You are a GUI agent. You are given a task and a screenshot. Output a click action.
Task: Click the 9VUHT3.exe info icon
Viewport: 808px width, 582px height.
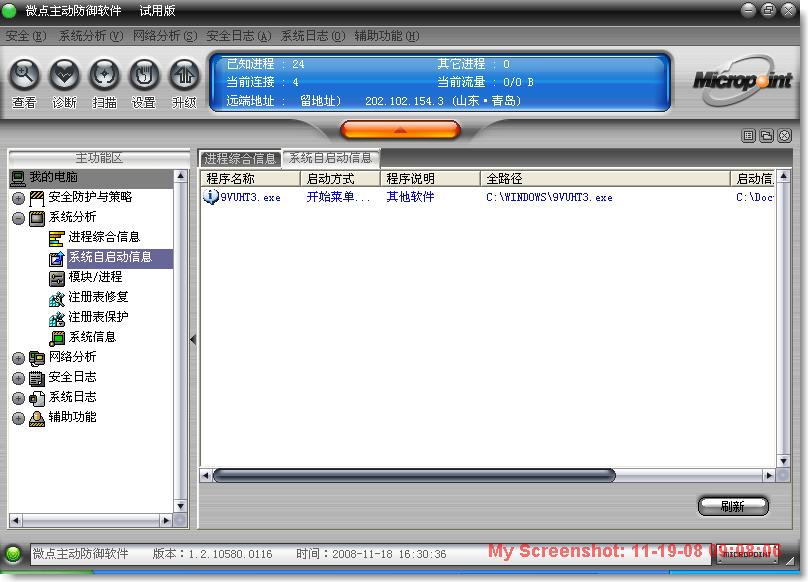[210, 196]
